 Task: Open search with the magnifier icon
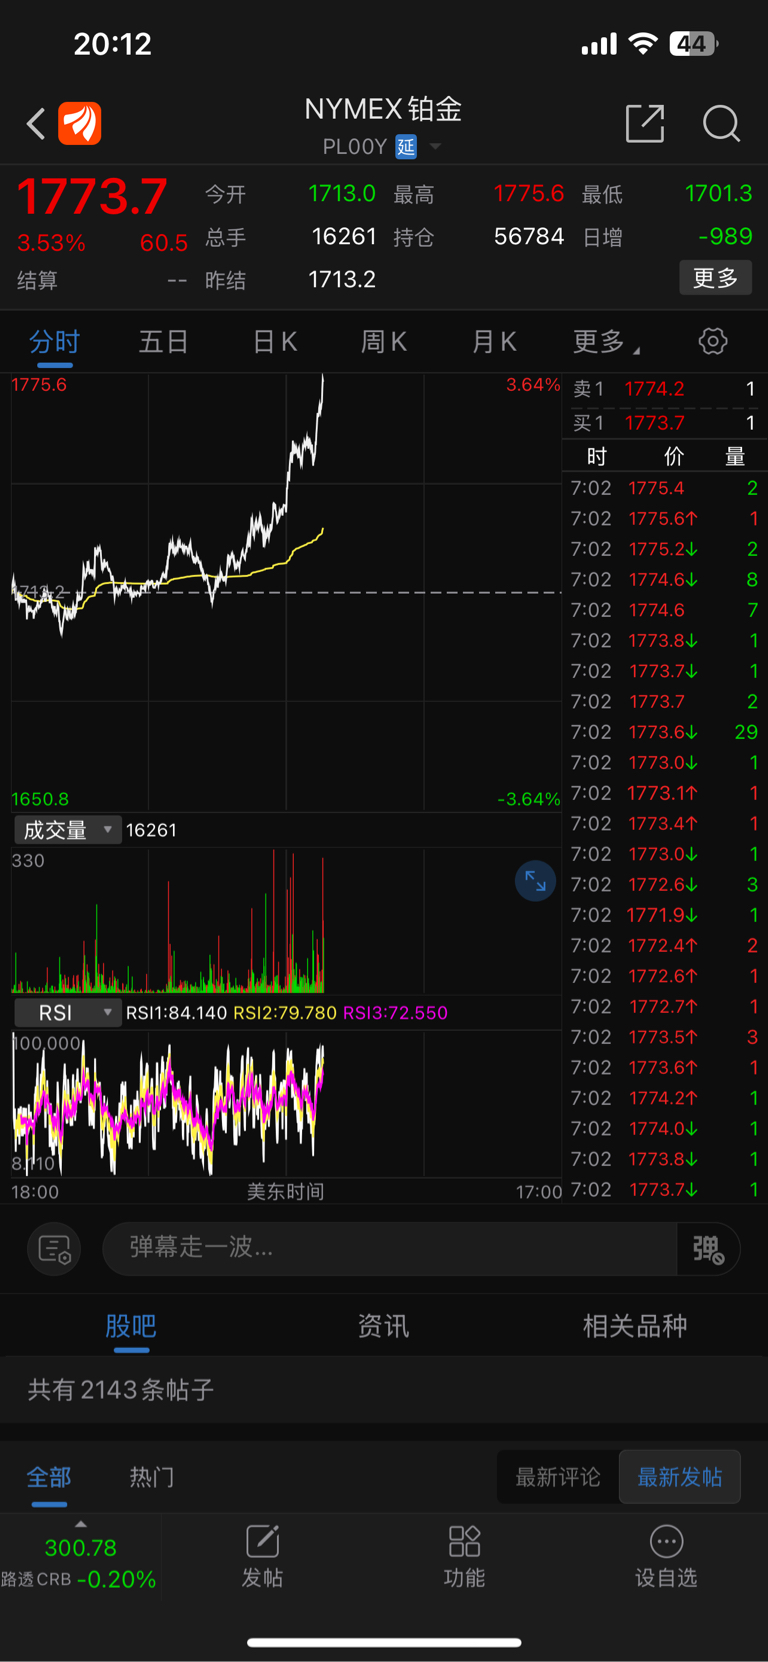[721, 124]
